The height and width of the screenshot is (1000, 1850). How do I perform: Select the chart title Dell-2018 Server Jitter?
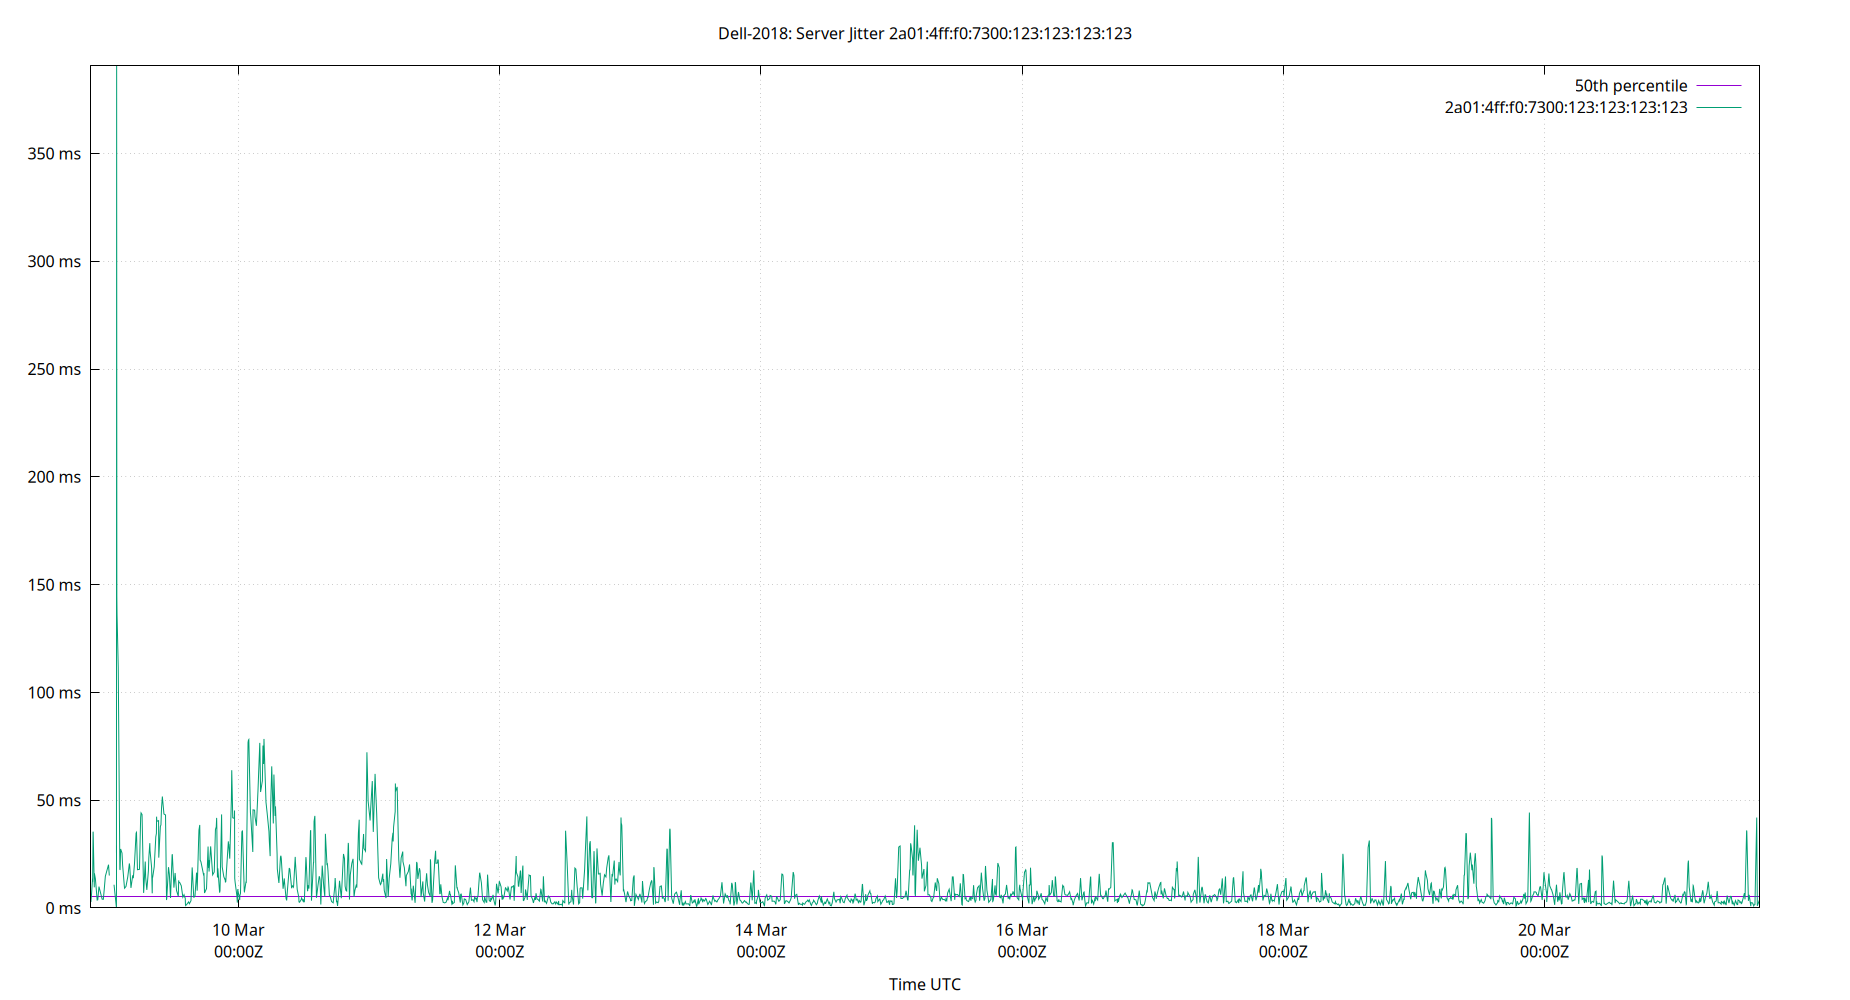(923, 33)
